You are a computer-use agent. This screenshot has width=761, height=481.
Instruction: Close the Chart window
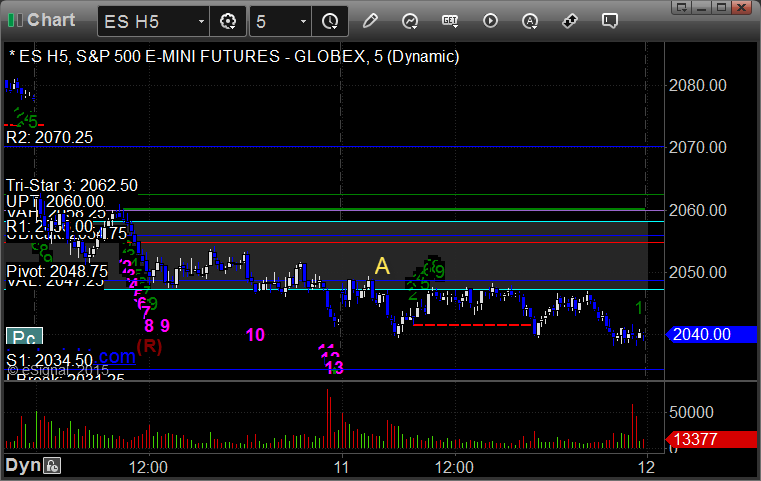click(742, 7)
